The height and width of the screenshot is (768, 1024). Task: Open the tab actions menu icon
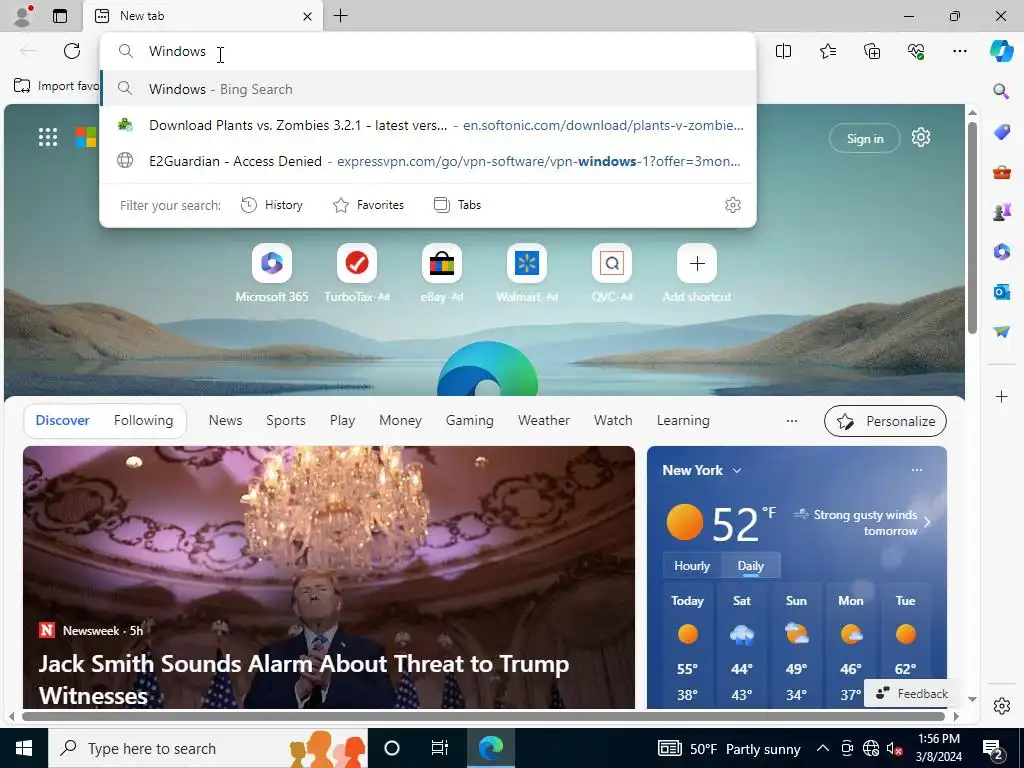pos(60,16)
